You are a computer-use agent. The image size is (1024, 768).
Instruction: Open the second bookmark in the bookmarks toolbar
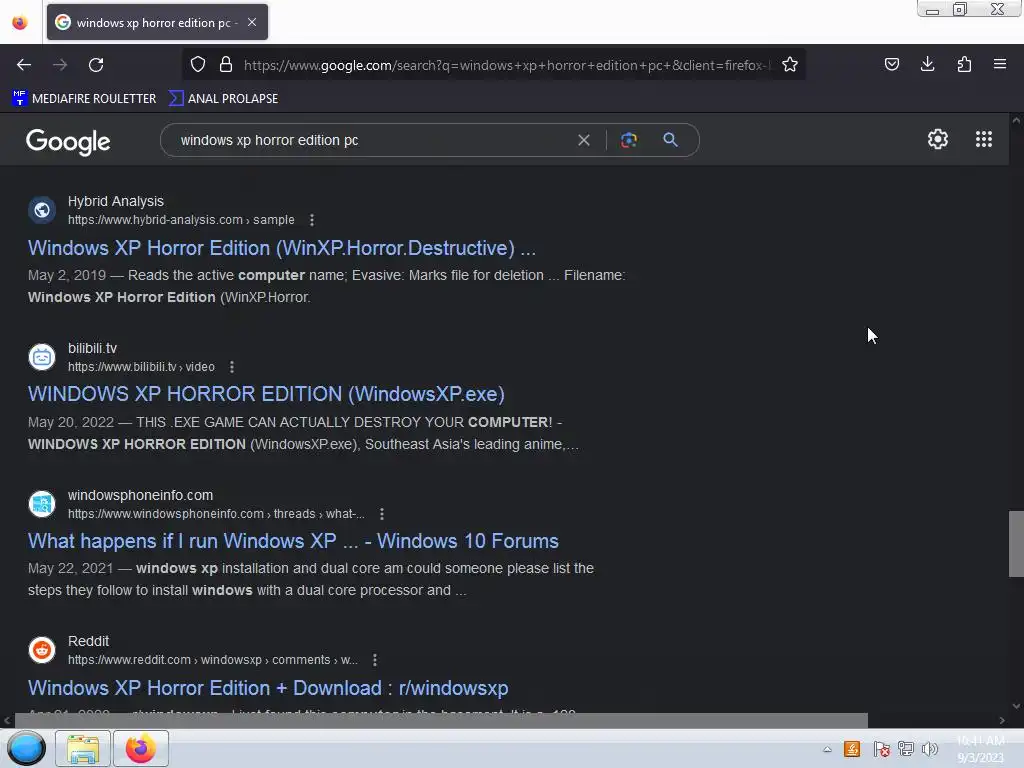[x=223, y=99]
